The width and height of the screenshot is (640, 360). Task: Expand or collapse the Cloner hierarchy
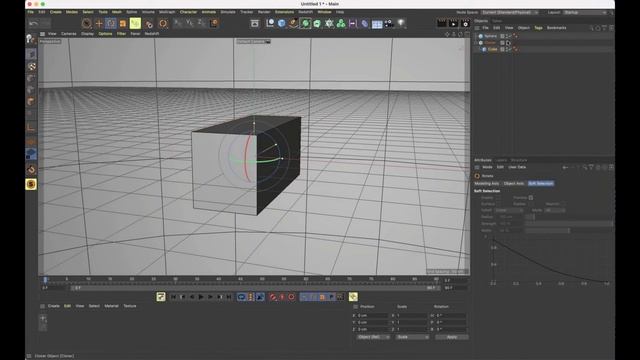[476, 42]
